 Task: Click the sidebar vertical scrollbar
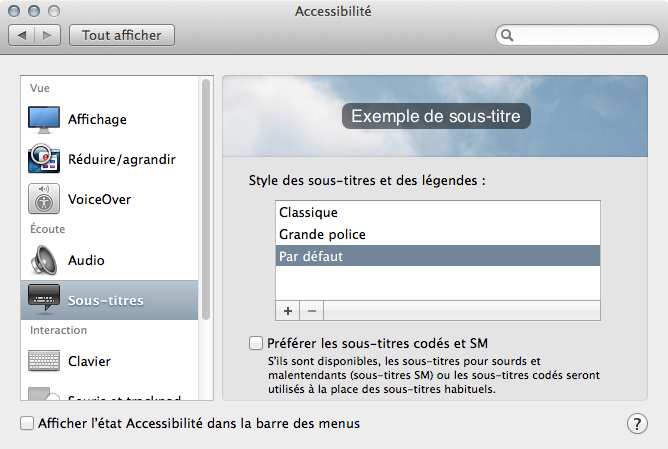point(206,200)
